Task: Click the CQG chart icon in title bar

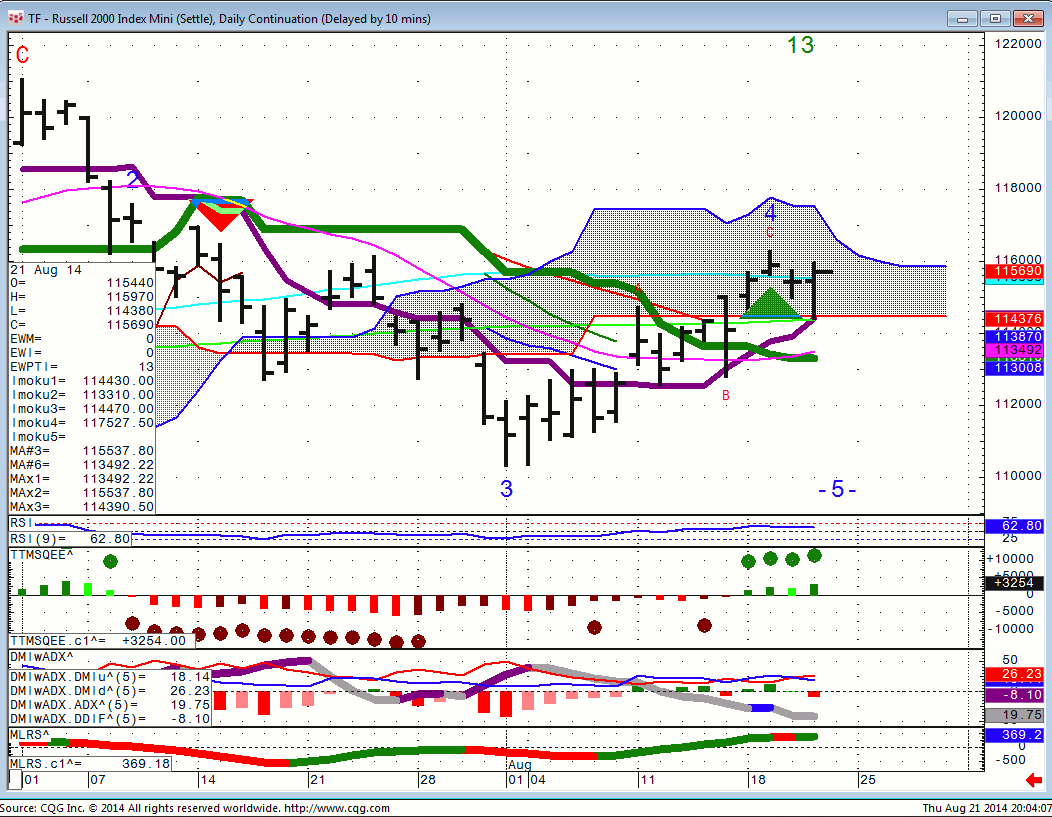Action: coord(14,18)
